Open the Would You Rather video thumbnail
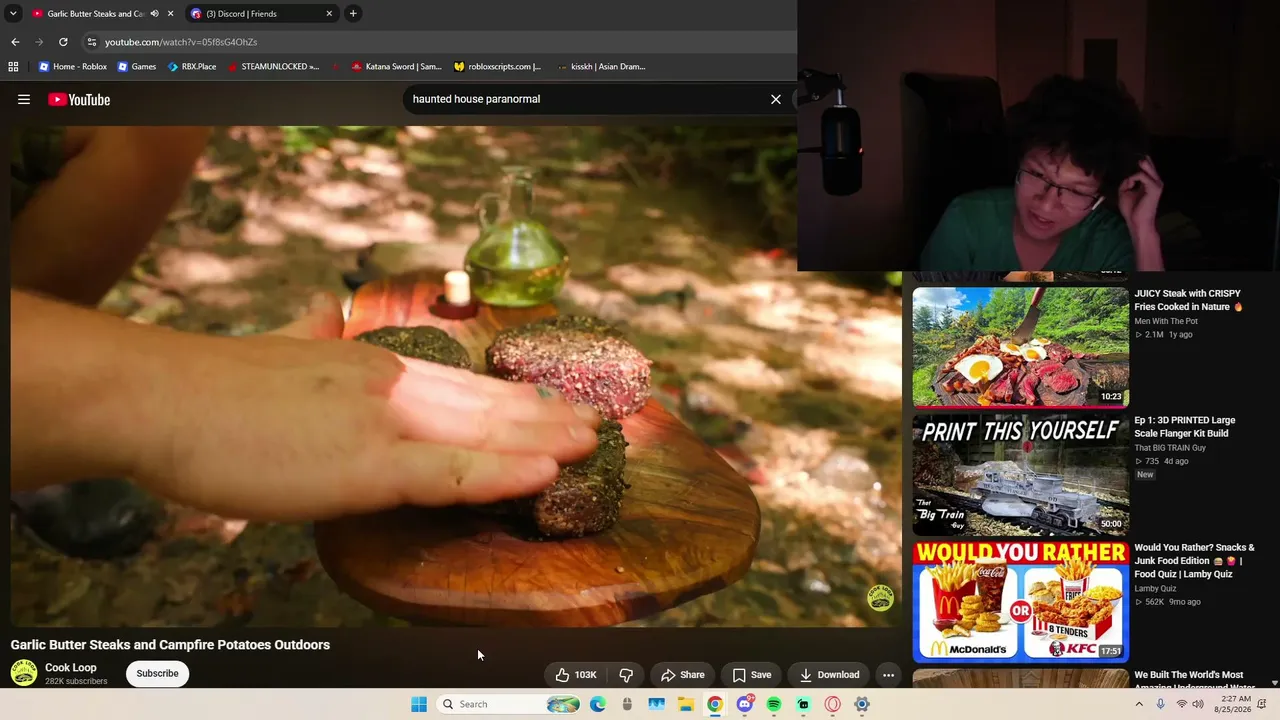 click(1020, 602)
